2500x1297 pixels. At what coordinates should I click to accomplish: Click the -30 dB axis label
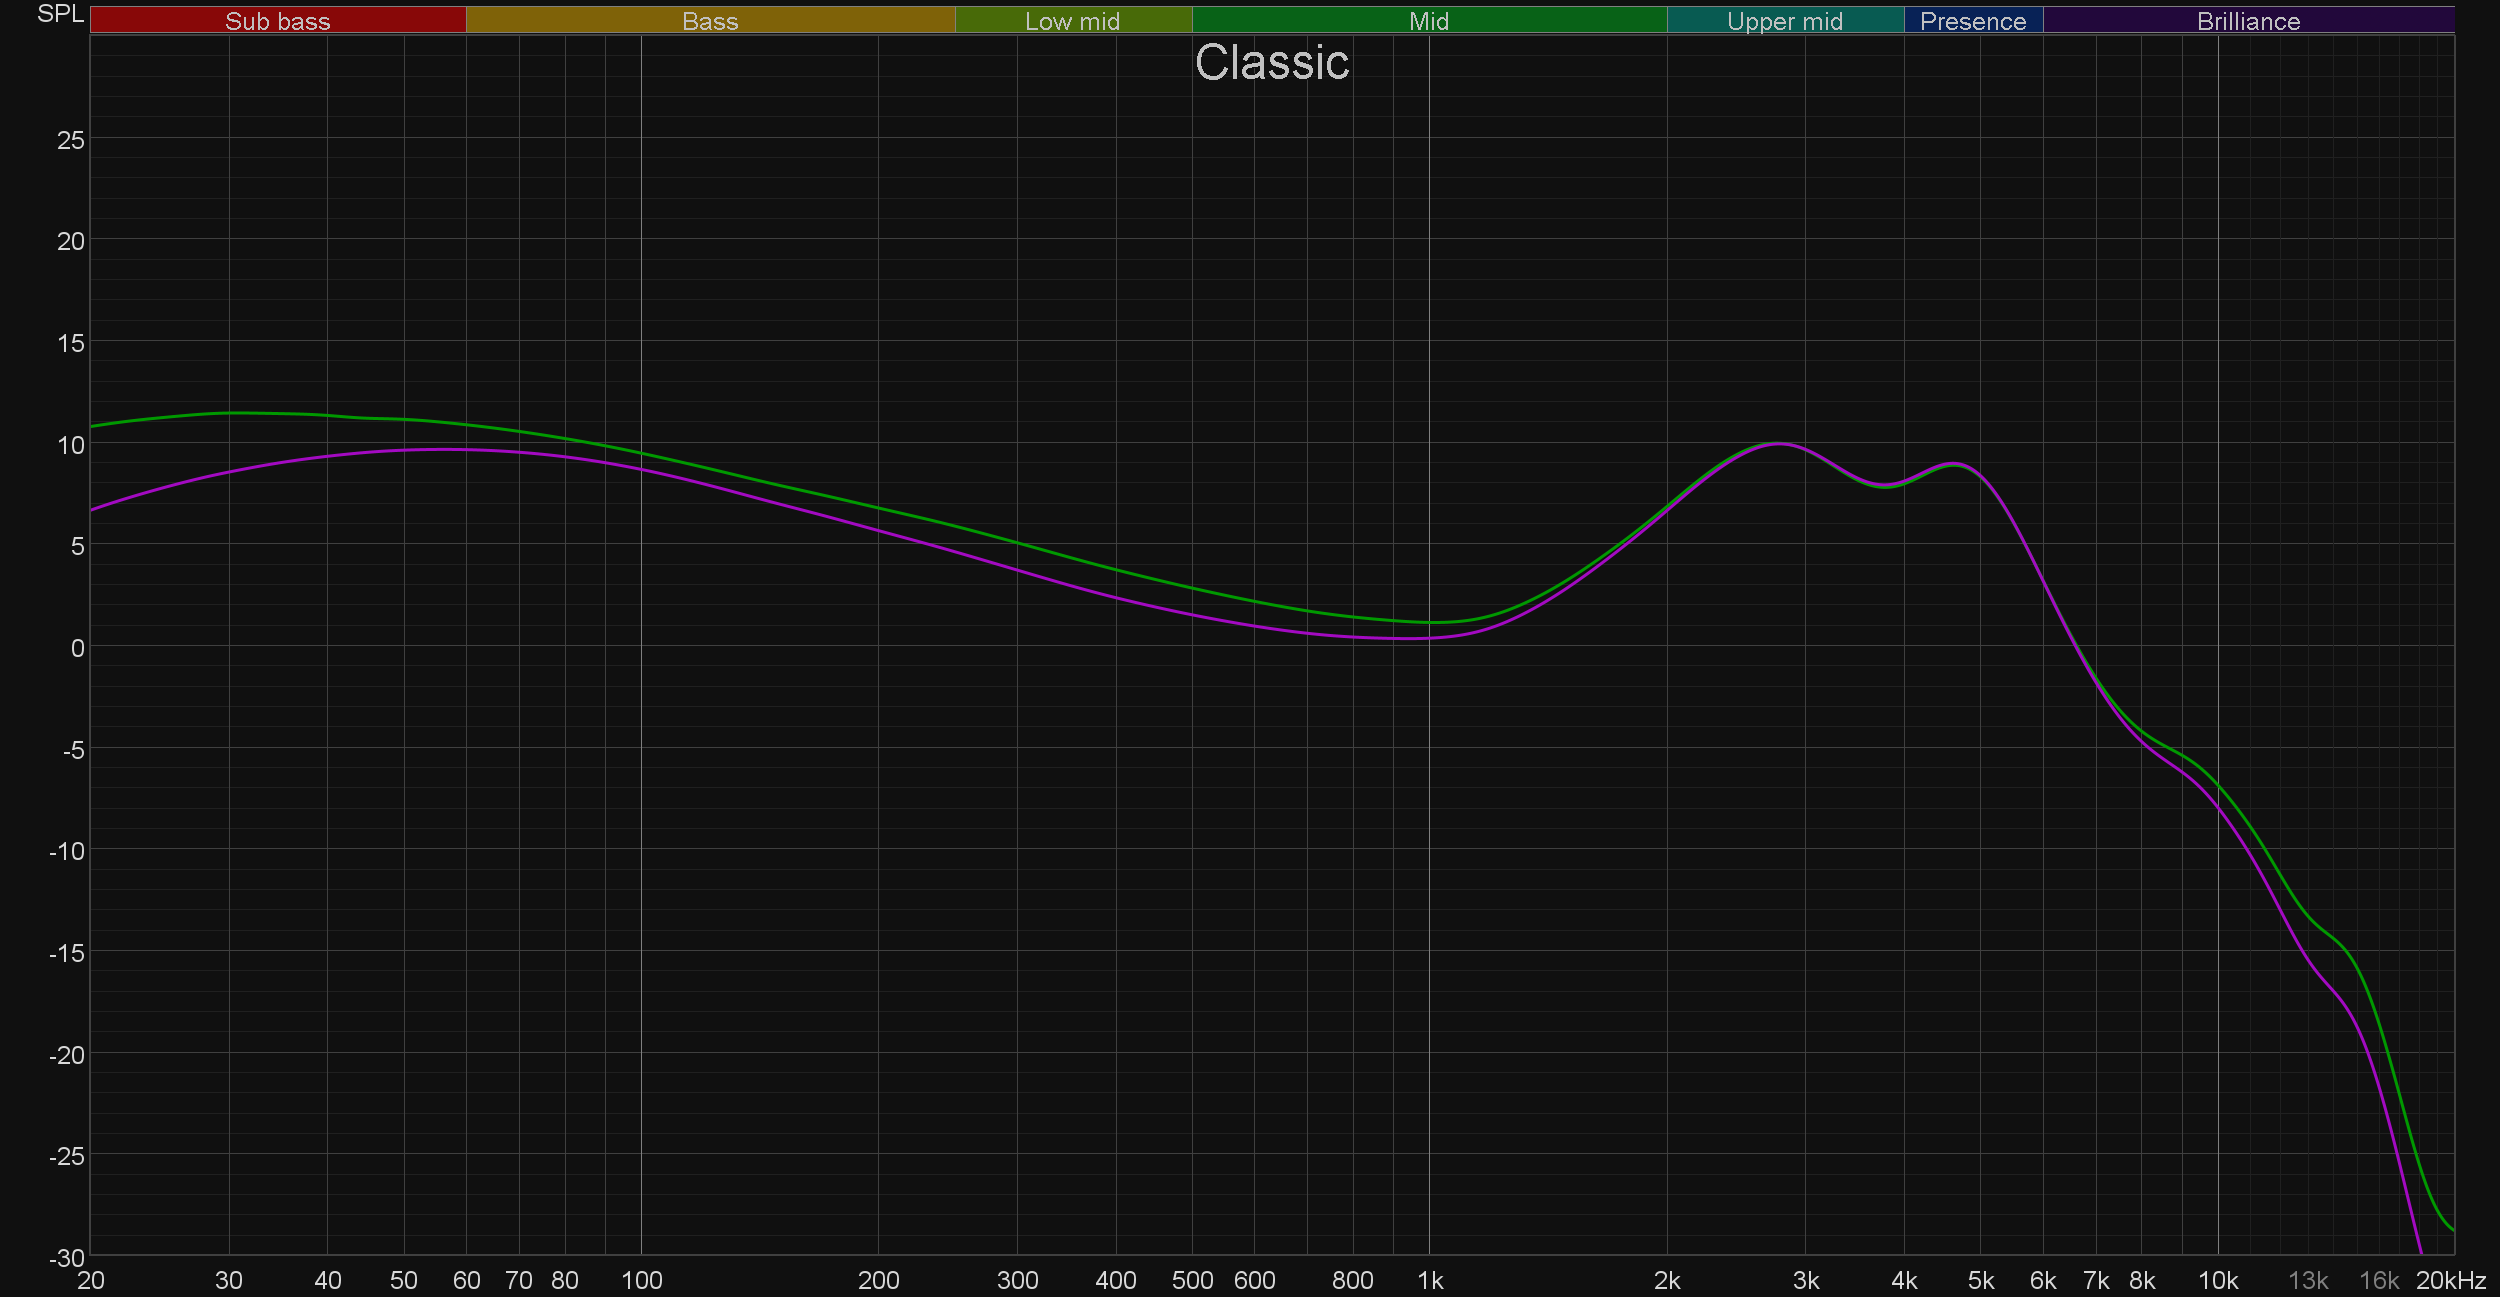point(67,1258)
